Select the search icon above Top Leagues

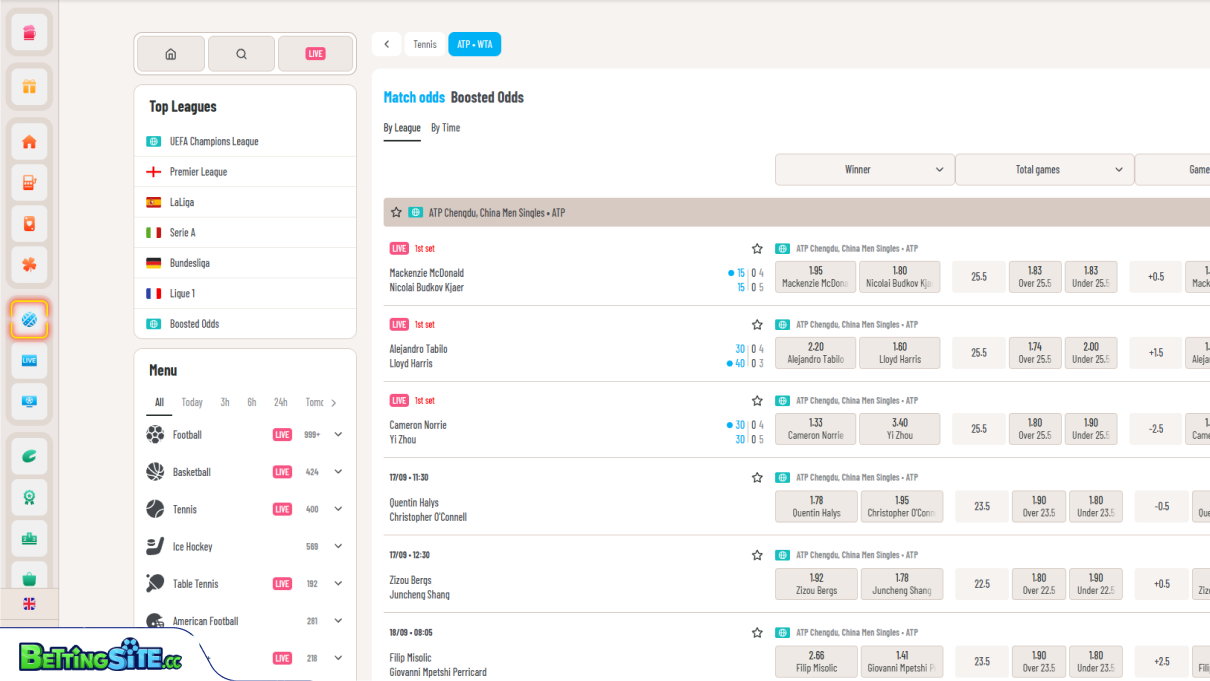(241, 53)
